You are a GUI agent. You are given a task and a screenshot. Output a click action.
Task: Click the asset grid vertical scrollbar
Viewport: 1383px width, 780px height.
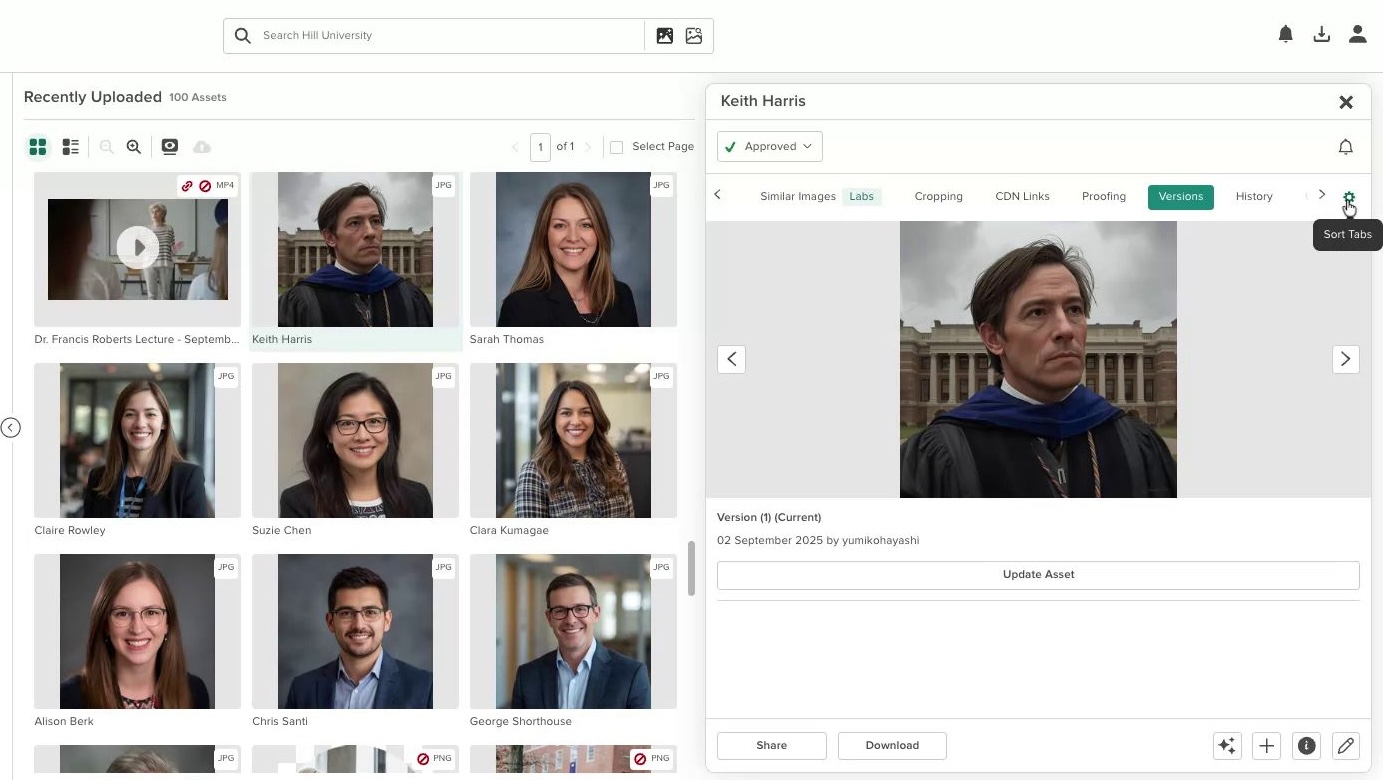pyautogui.click(x=691, y=569)
